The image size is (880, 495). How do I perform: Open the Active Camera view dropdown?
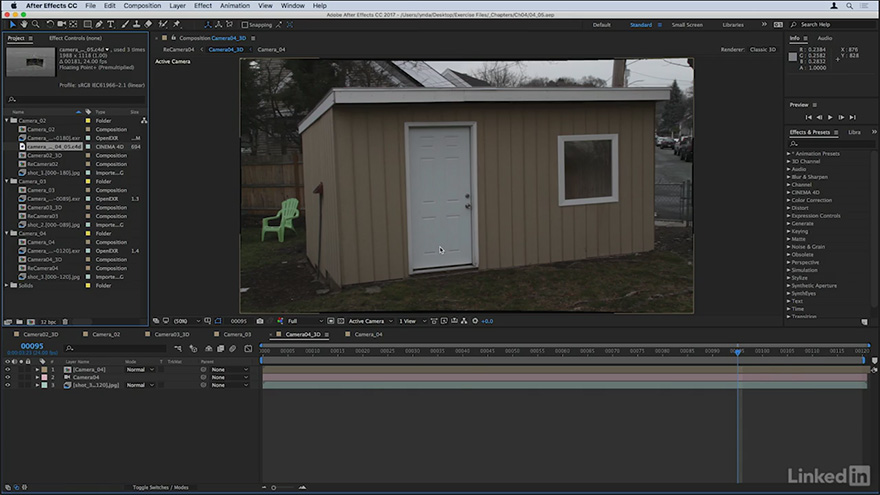coord(370,321)
